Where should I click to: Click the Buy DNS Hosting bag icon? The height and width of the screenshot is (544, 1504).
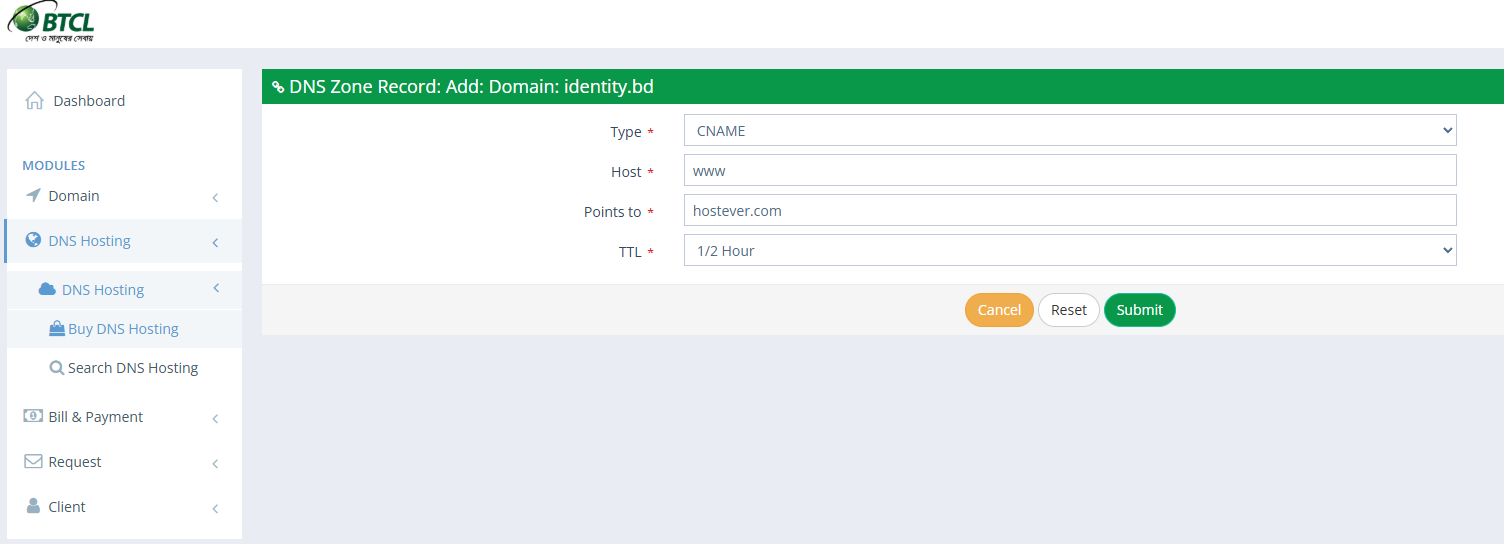[57, 328]
